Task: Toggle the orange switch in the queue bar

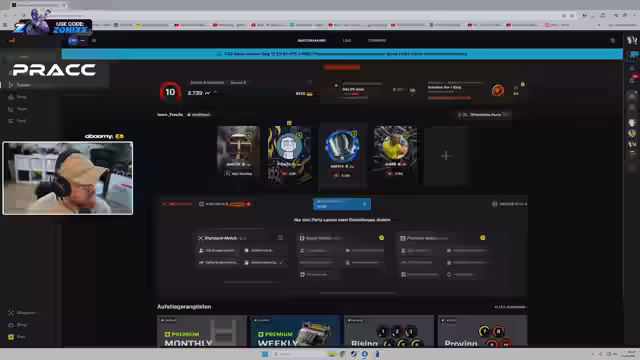Action: 238,204
